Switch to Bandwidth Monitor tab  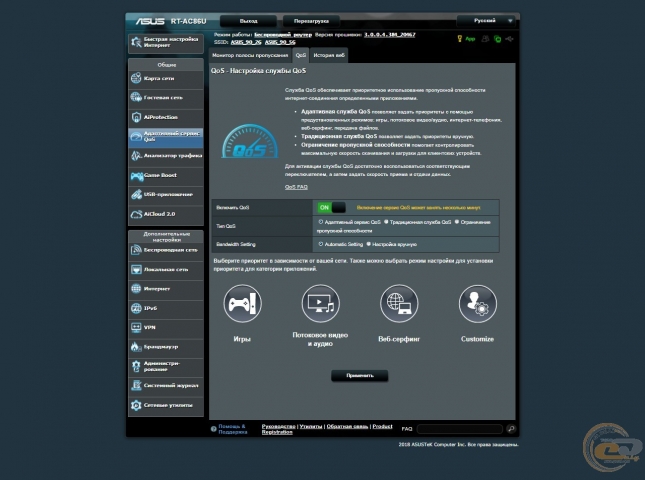250,55
